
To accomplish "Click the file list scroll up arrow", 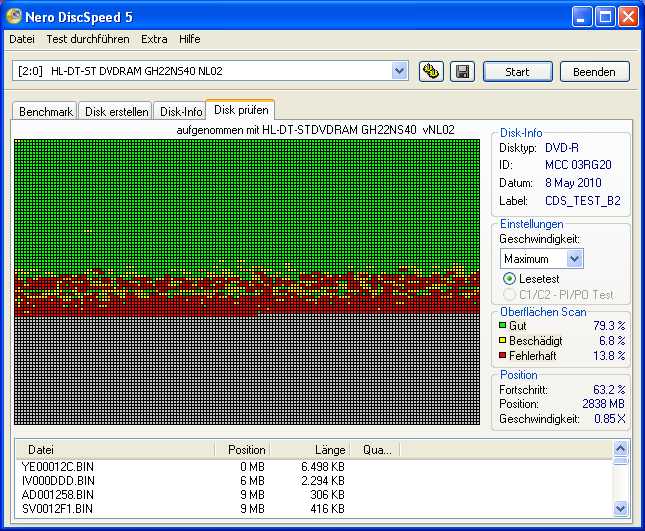I will pyautogui.click(x=620, y=448).
